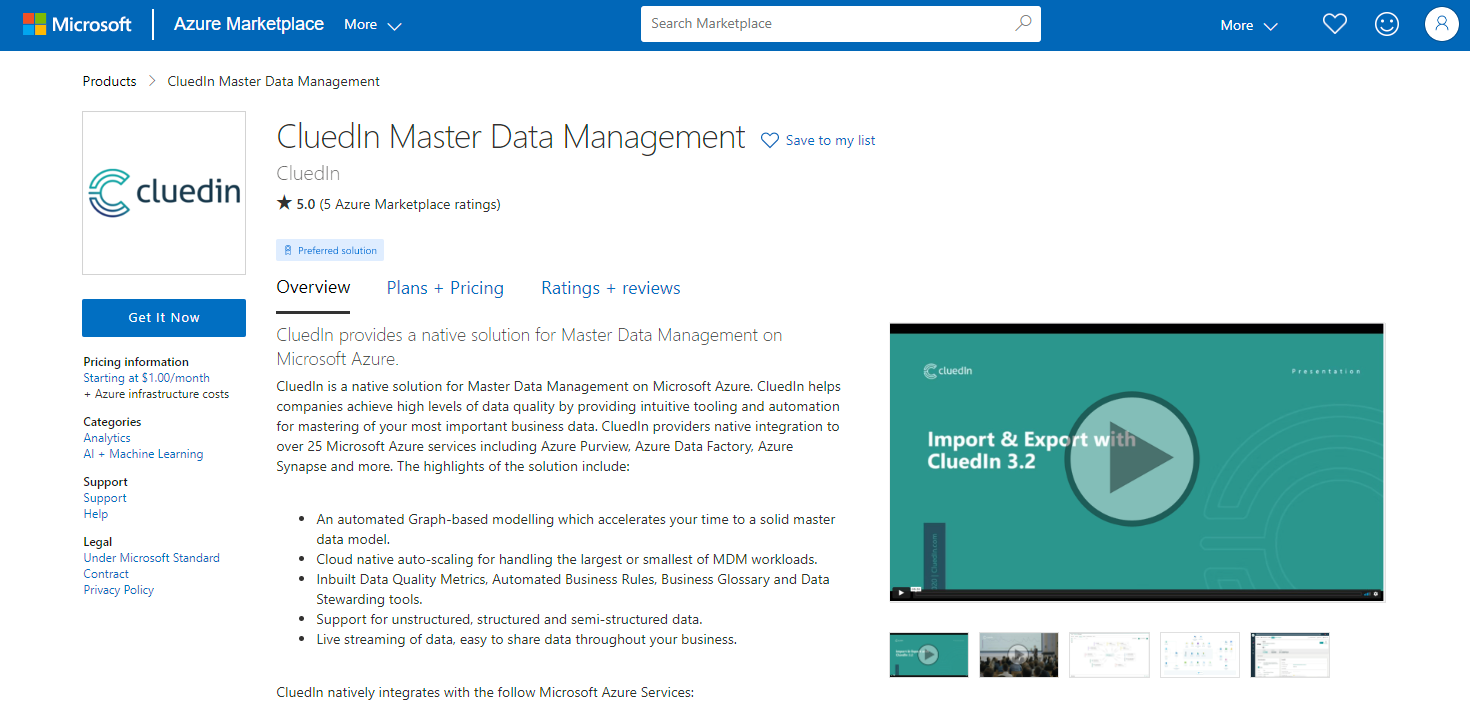1470x710 pixels.
Task: Open the Privacy Policy link
Action: pyautogui.click(x=119, y=590)
